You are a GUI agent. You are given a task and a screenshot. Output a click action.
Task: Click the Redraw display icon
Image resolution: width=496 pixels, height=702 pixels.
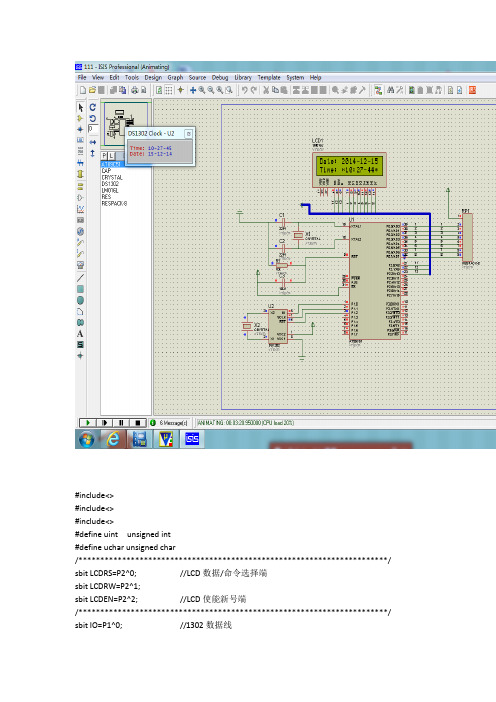[159, 90]
